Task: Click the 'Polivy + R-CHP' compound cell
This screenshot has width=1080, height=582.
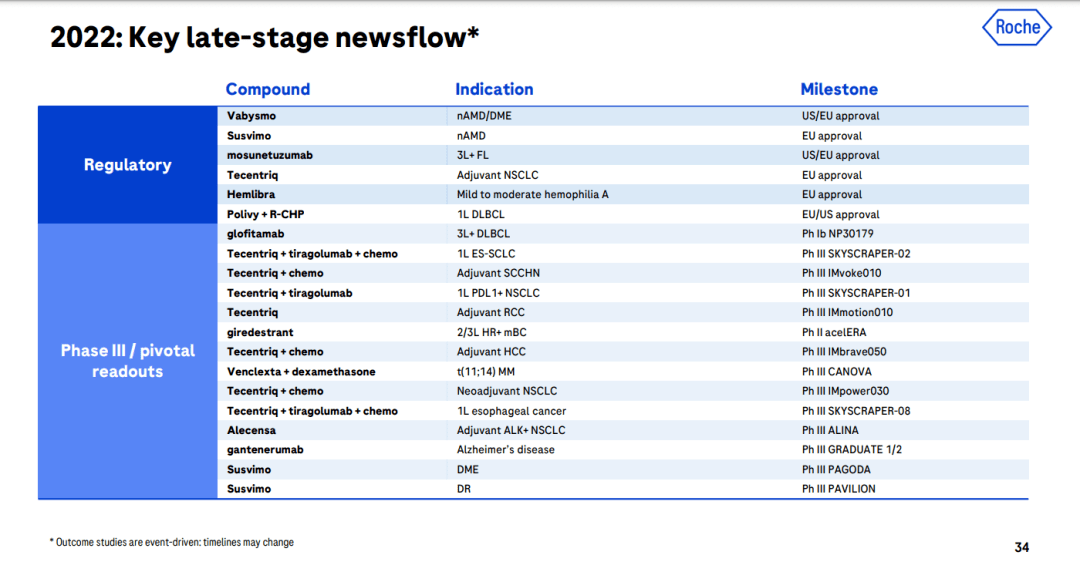Action: pyautogui.click(x=266, y=214)
